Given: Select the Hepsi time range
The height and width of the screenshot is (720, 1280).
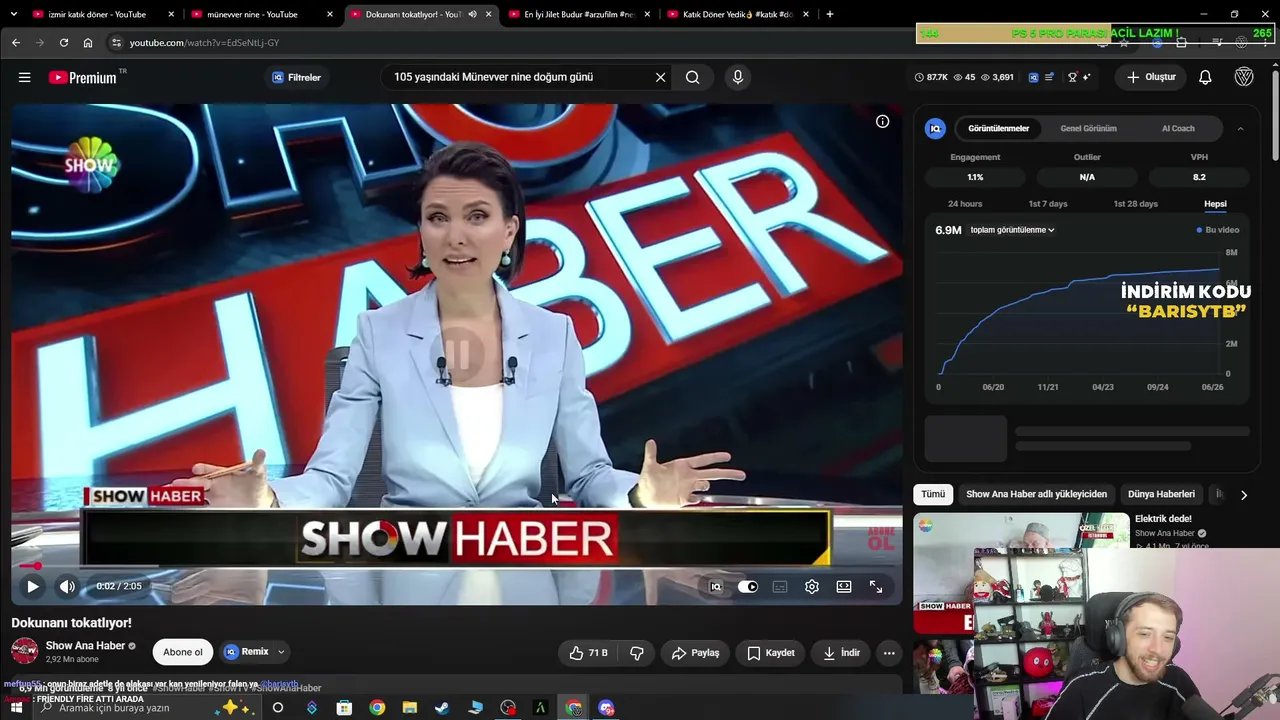Looking at the screenshot, I should pyautogui.click(x=1215, y=204).
